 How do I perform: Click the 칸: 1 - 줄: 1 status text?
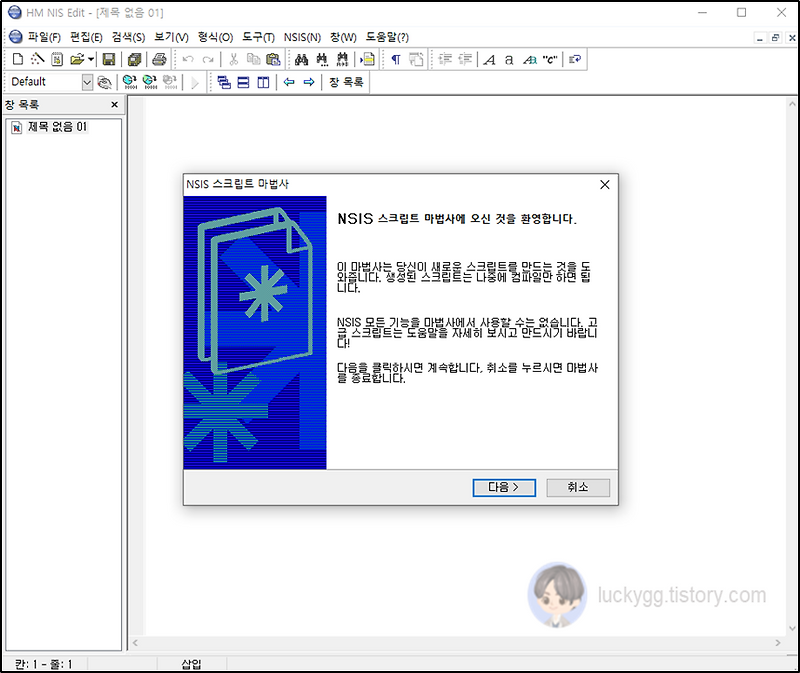43,664
